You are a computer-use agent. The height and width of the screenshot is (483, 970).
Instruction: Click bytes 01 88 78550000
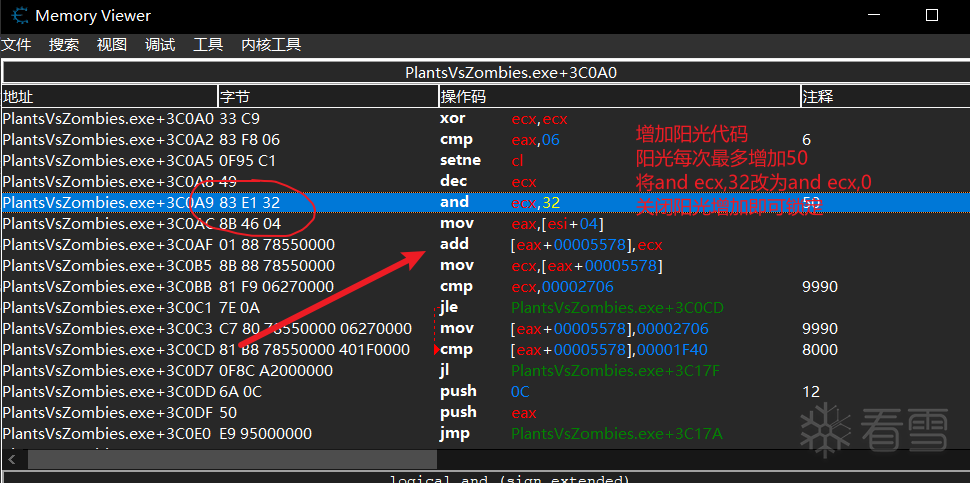click(x=277, y=245)
